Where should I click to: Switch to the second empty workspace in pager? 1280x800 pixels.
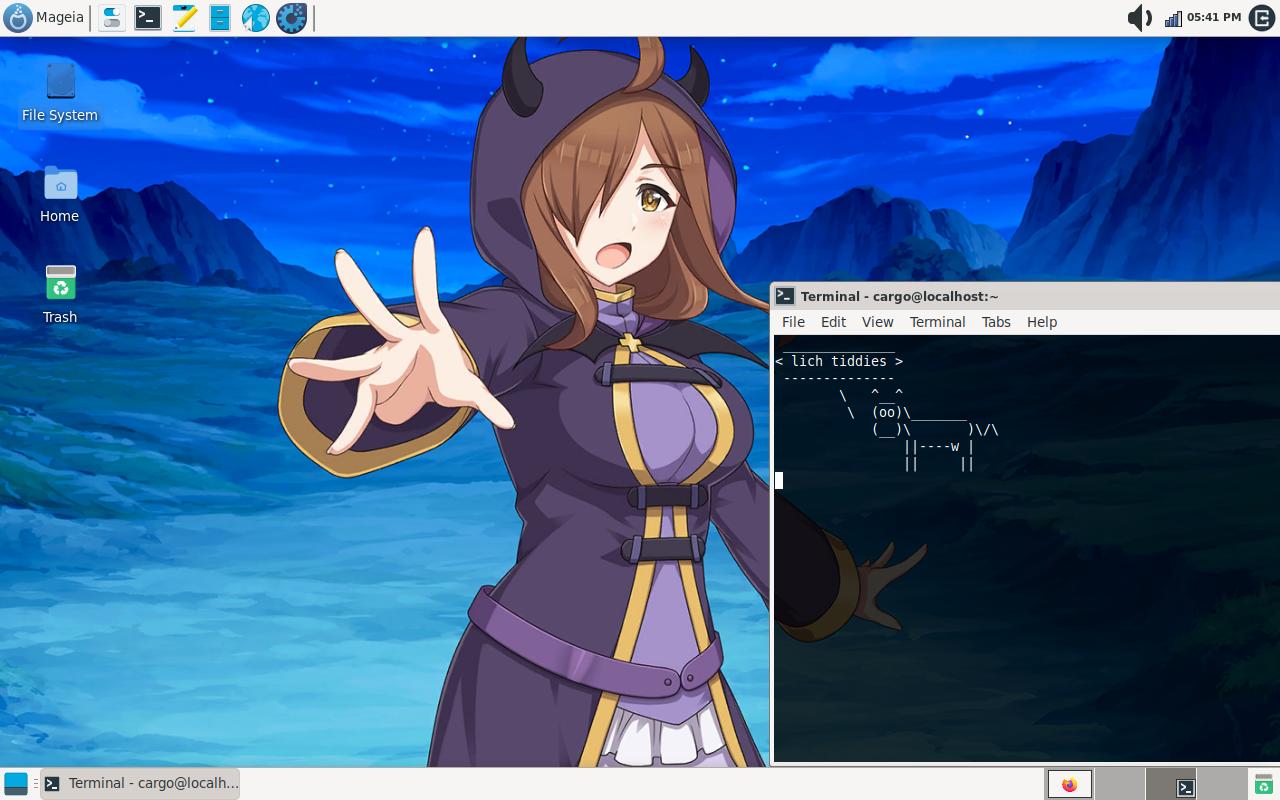pos(1120,784)
